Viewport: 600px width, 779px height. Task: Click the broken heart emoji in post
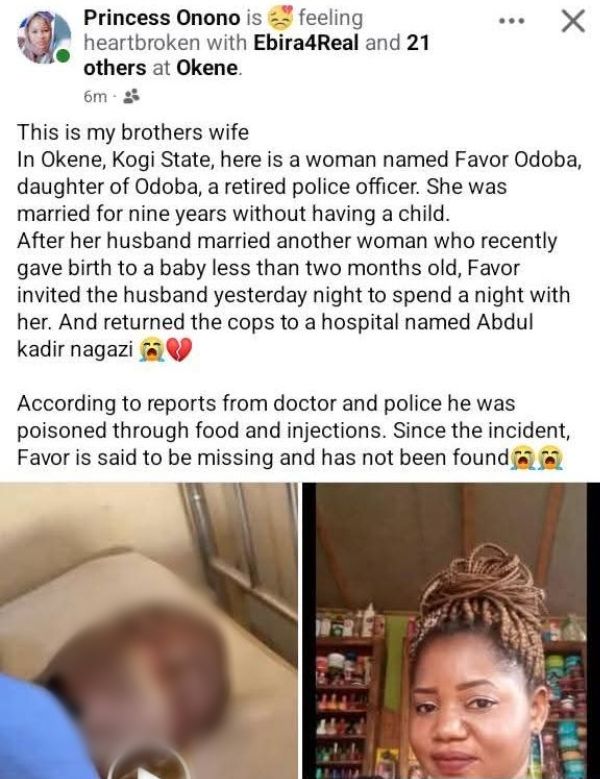(x=179, y=350)
